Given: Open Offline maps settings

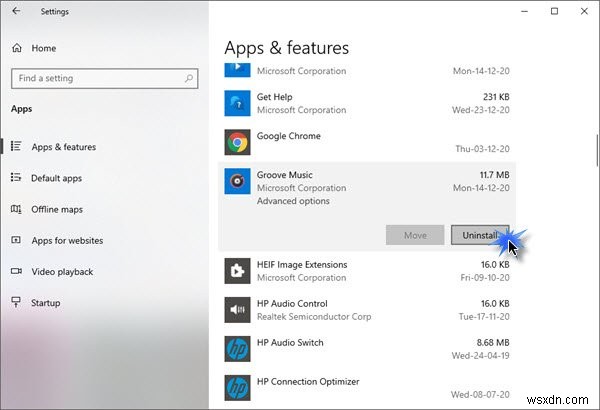Looking at the screenshot, I should [x=57, y=209].
